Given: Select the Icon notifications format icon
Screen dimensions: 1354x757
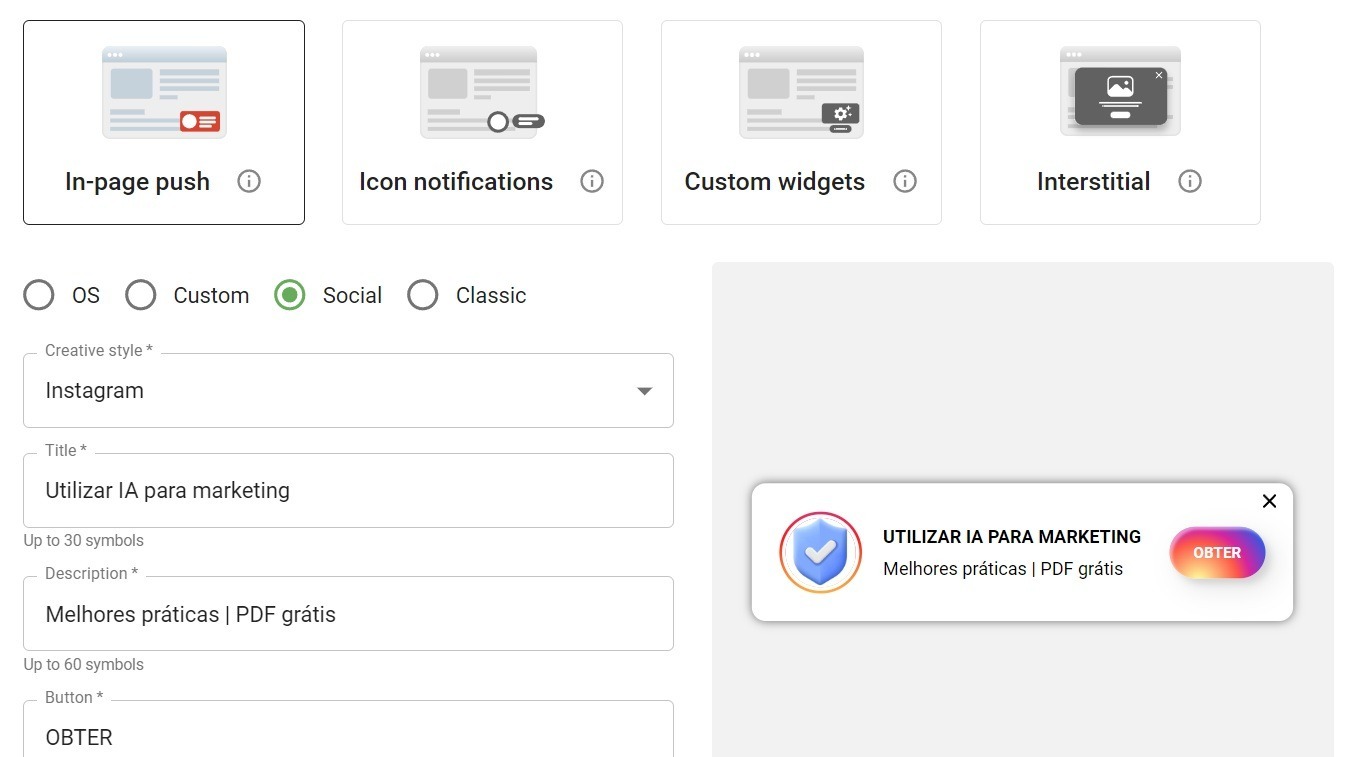Looking at the screenshot, I should (x=482, y=91).
